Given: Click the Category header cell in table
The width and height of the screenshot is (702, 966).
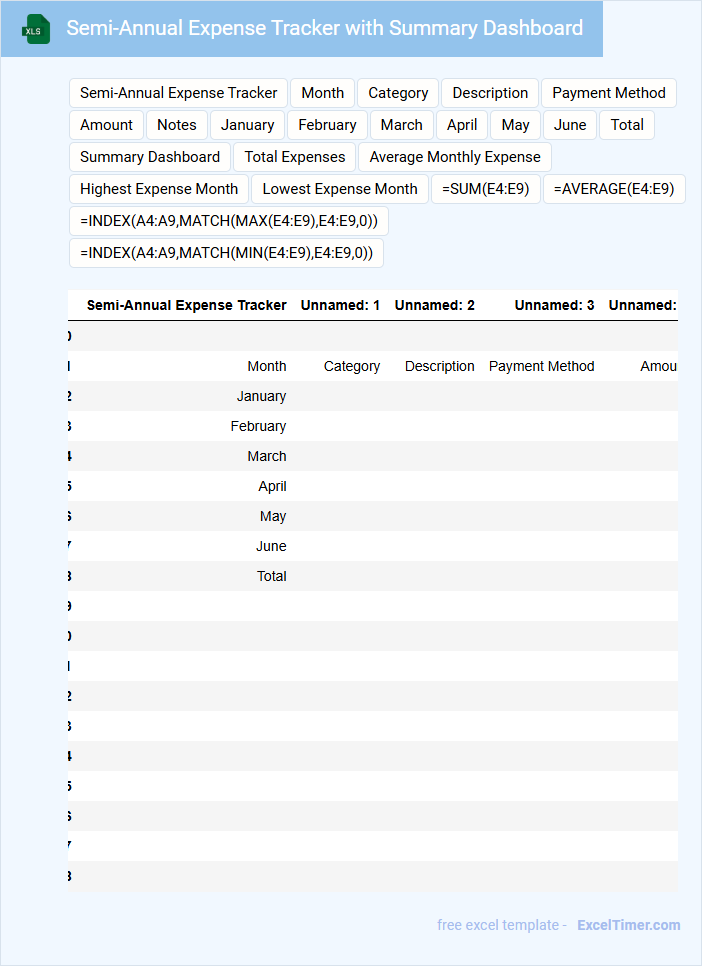Looking at the screenshot, I should 352,367.
